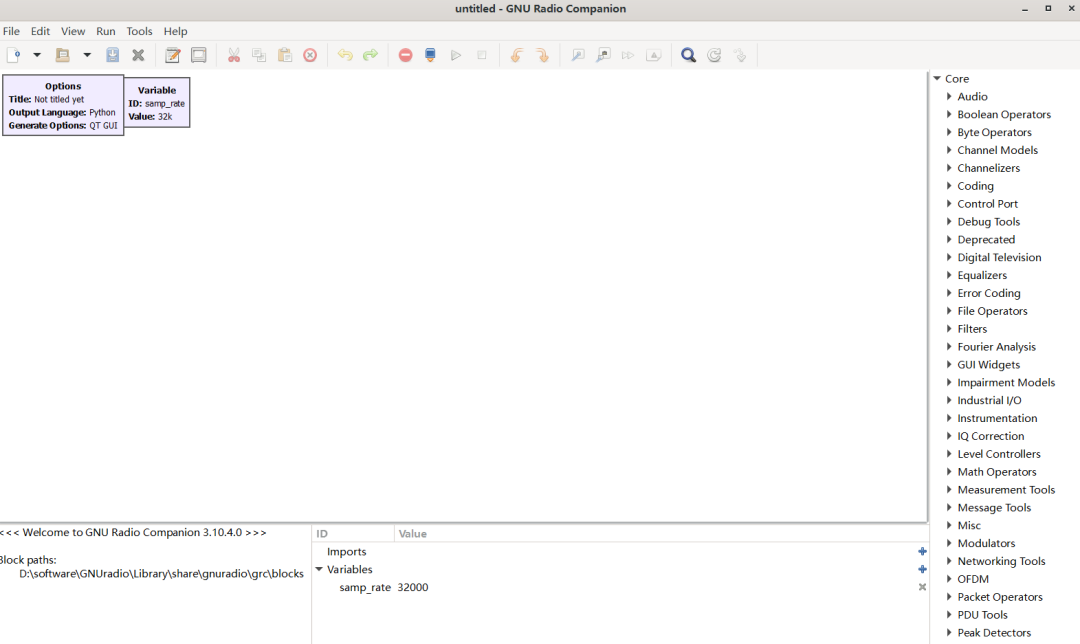Copy the selected block
Screen dimensions: 1080x644
(x=259, y=55)
